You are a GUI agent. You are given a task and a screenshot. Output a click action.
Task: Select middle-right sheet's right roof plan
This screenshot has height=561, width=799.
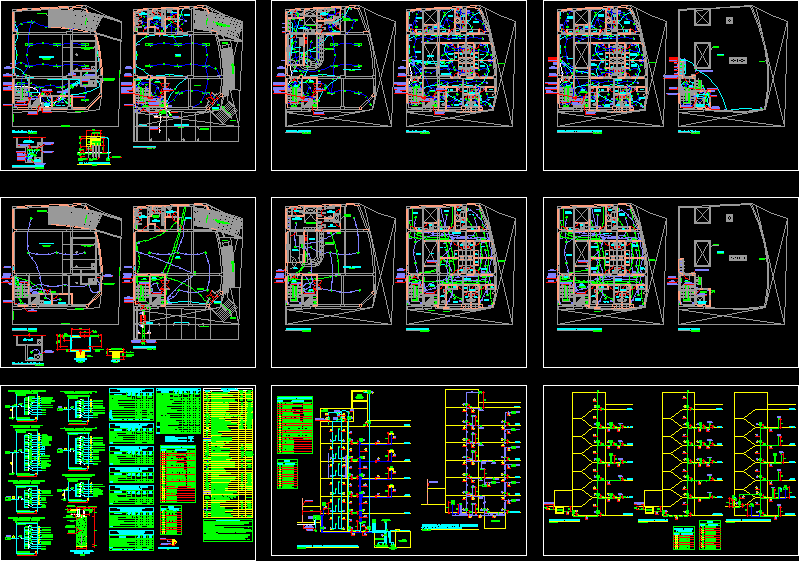tap(728, 264)
